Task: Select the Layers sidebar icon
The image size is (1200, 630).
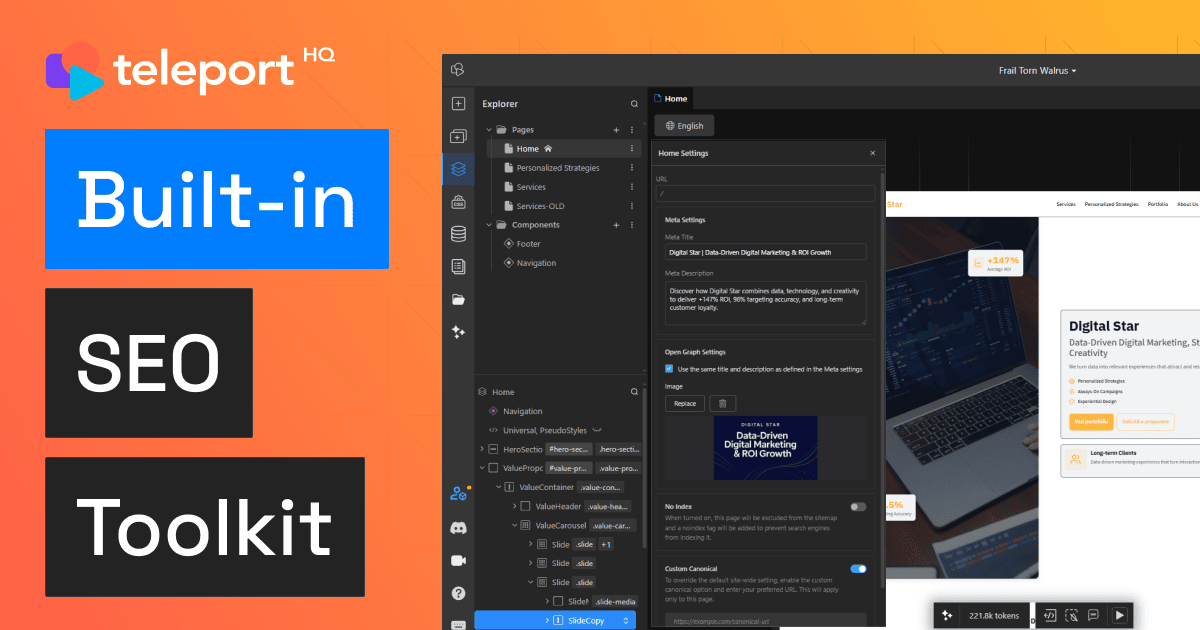Action: click(458, 169)
